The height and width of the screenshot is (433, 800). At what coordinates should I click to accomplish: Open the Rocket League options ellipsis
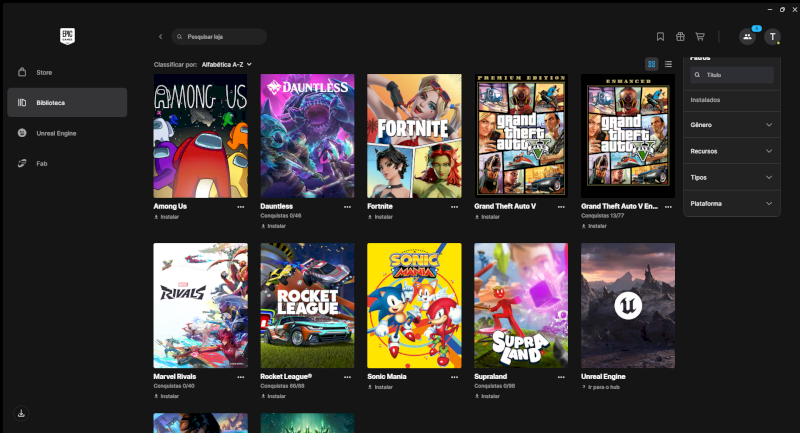pos(347,377)
